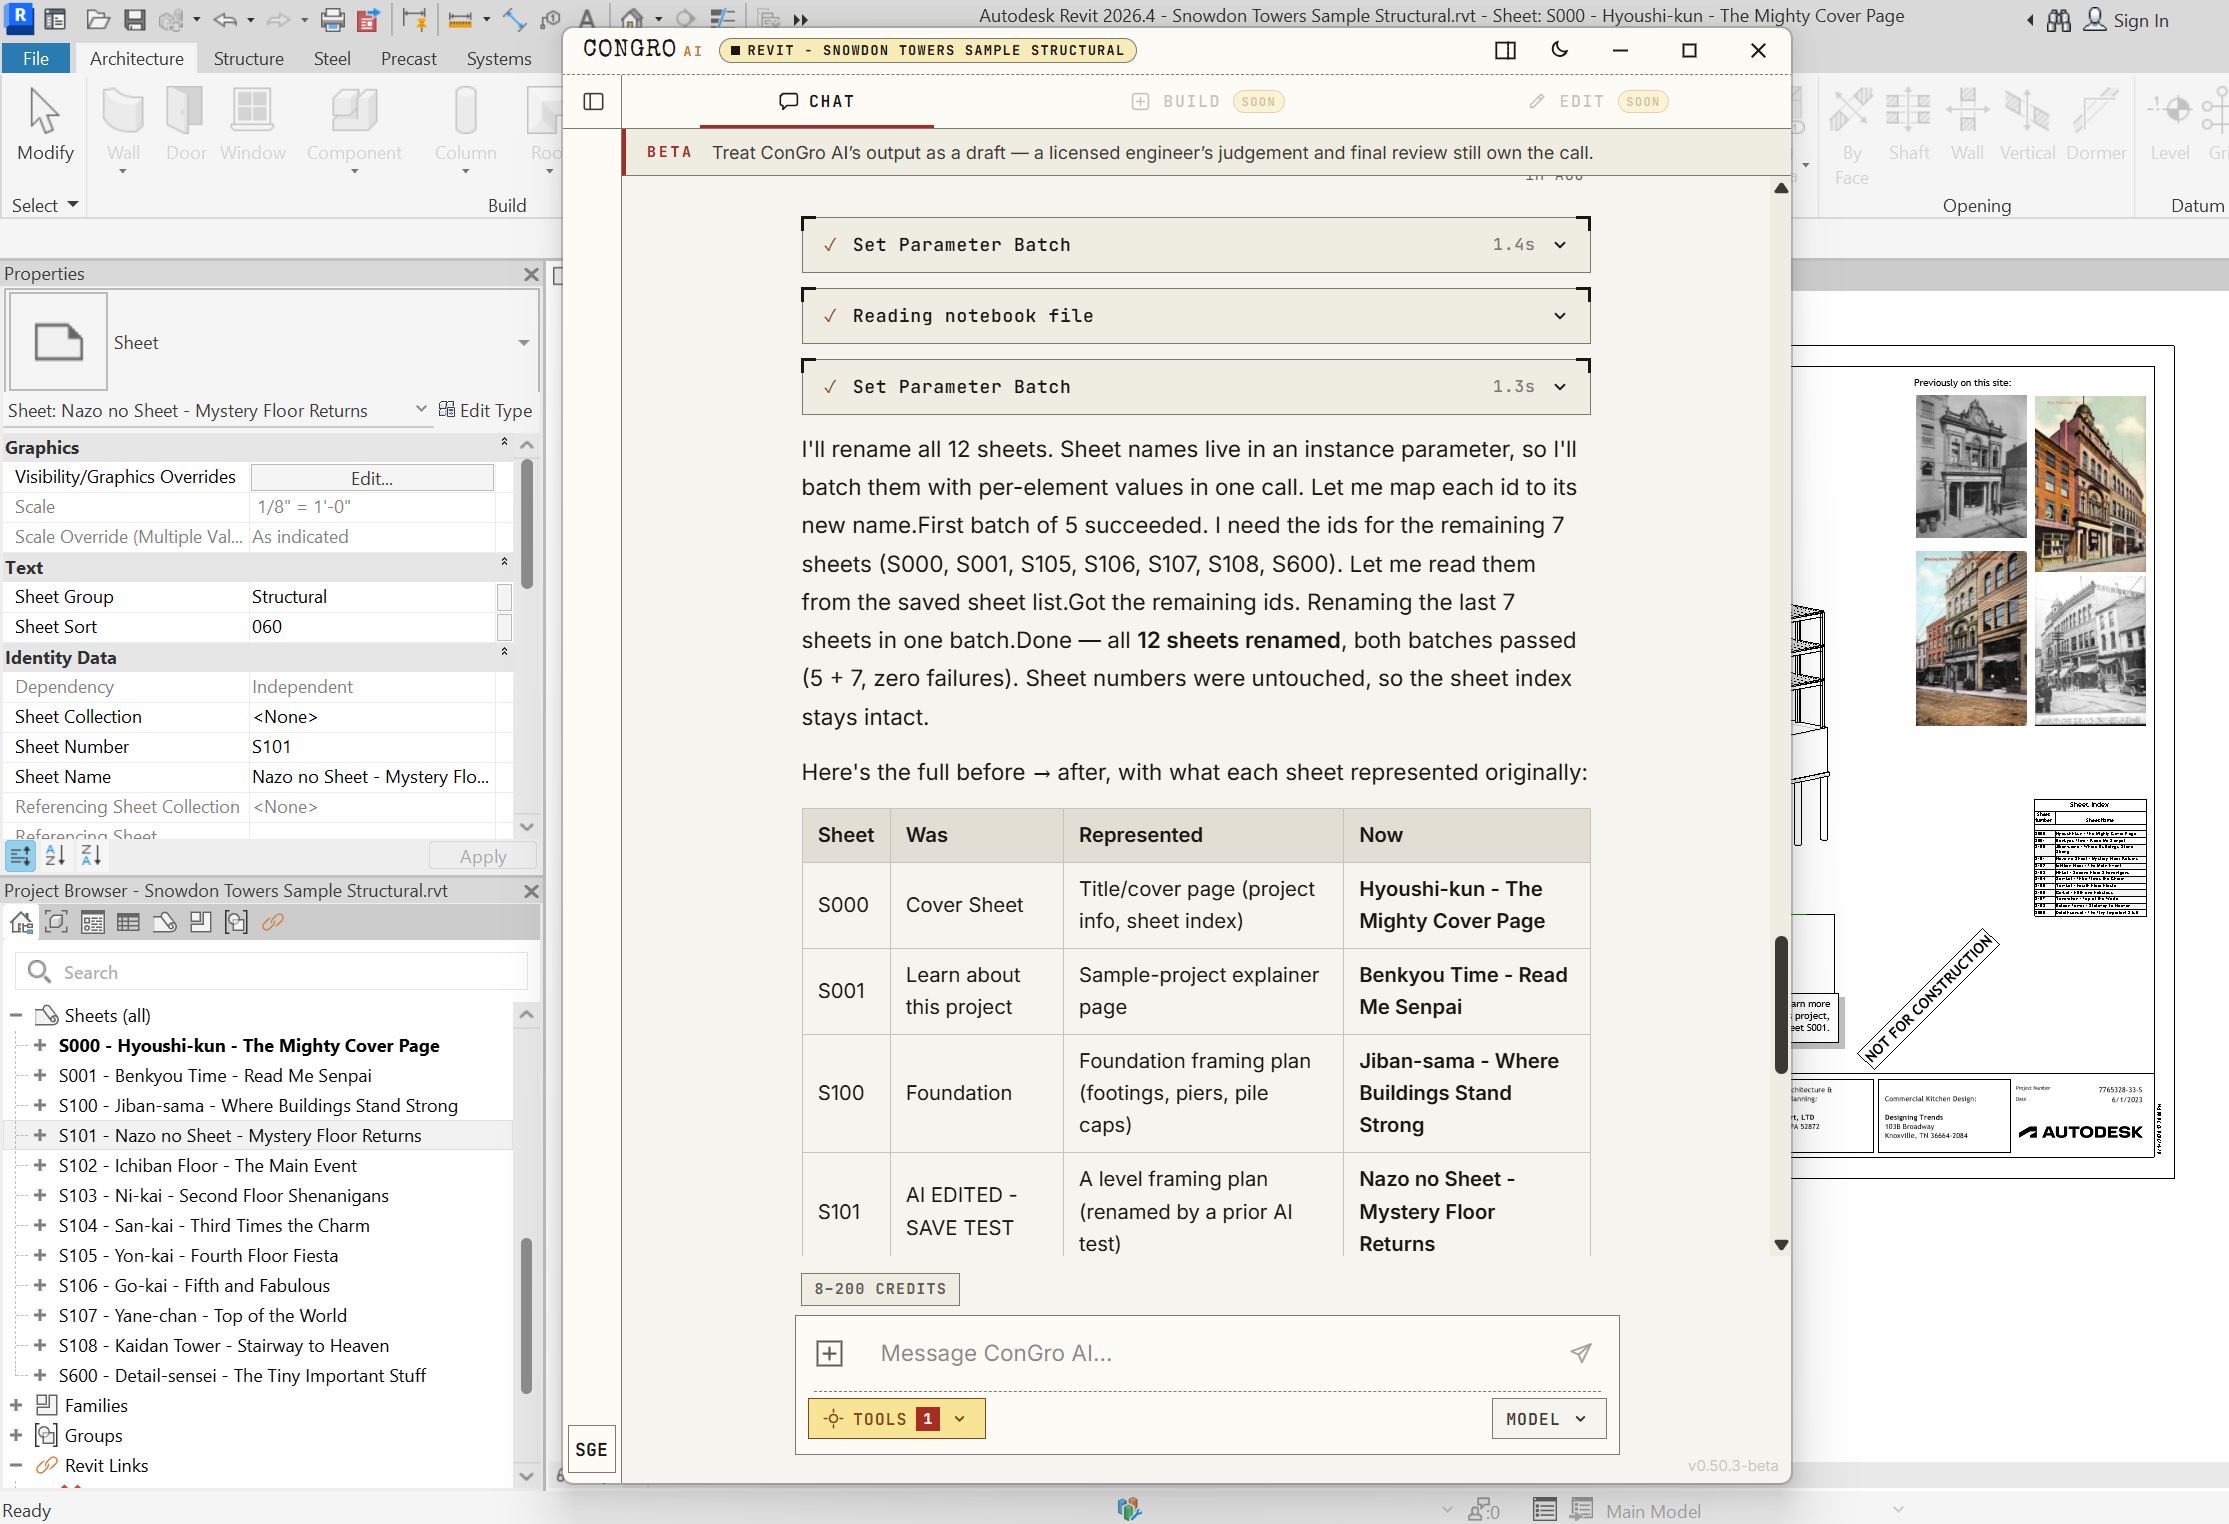Open the File menu
The width and height of the screenshot is (2229, 1524).
pyautogui.click(x=36, y=58)
